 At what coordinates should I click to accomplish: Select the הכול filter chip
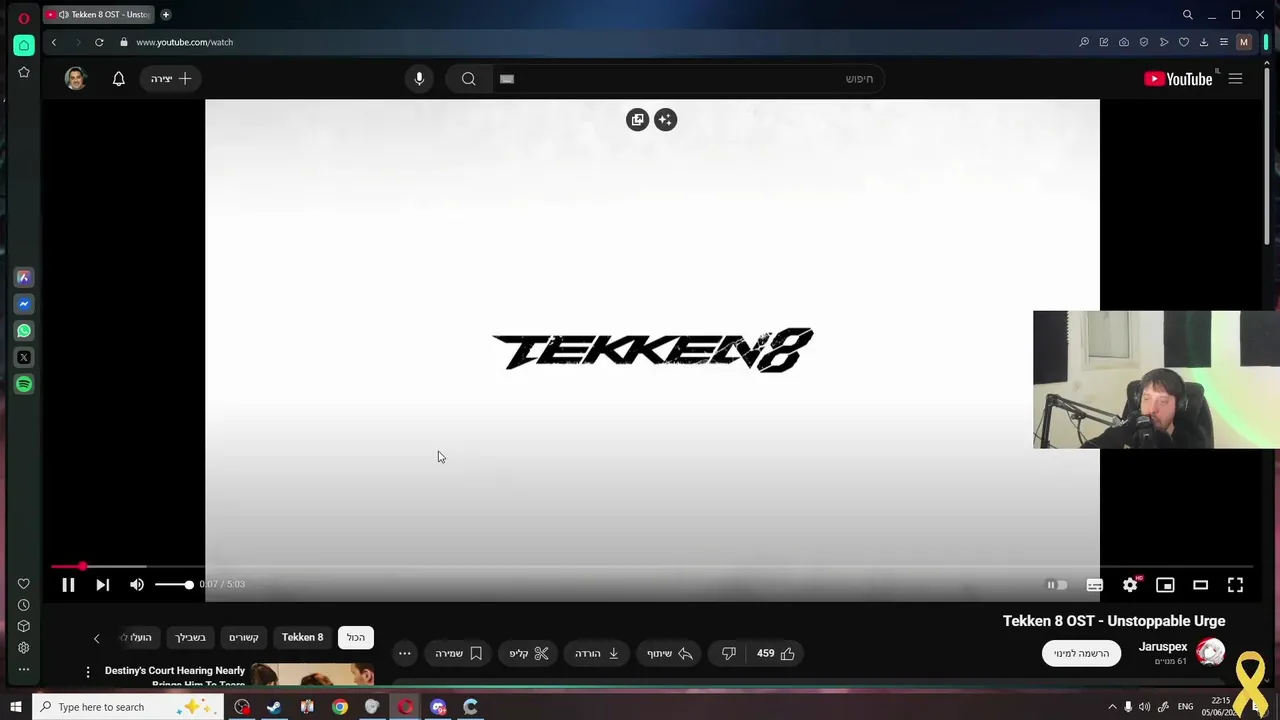(x=356, y=637)
